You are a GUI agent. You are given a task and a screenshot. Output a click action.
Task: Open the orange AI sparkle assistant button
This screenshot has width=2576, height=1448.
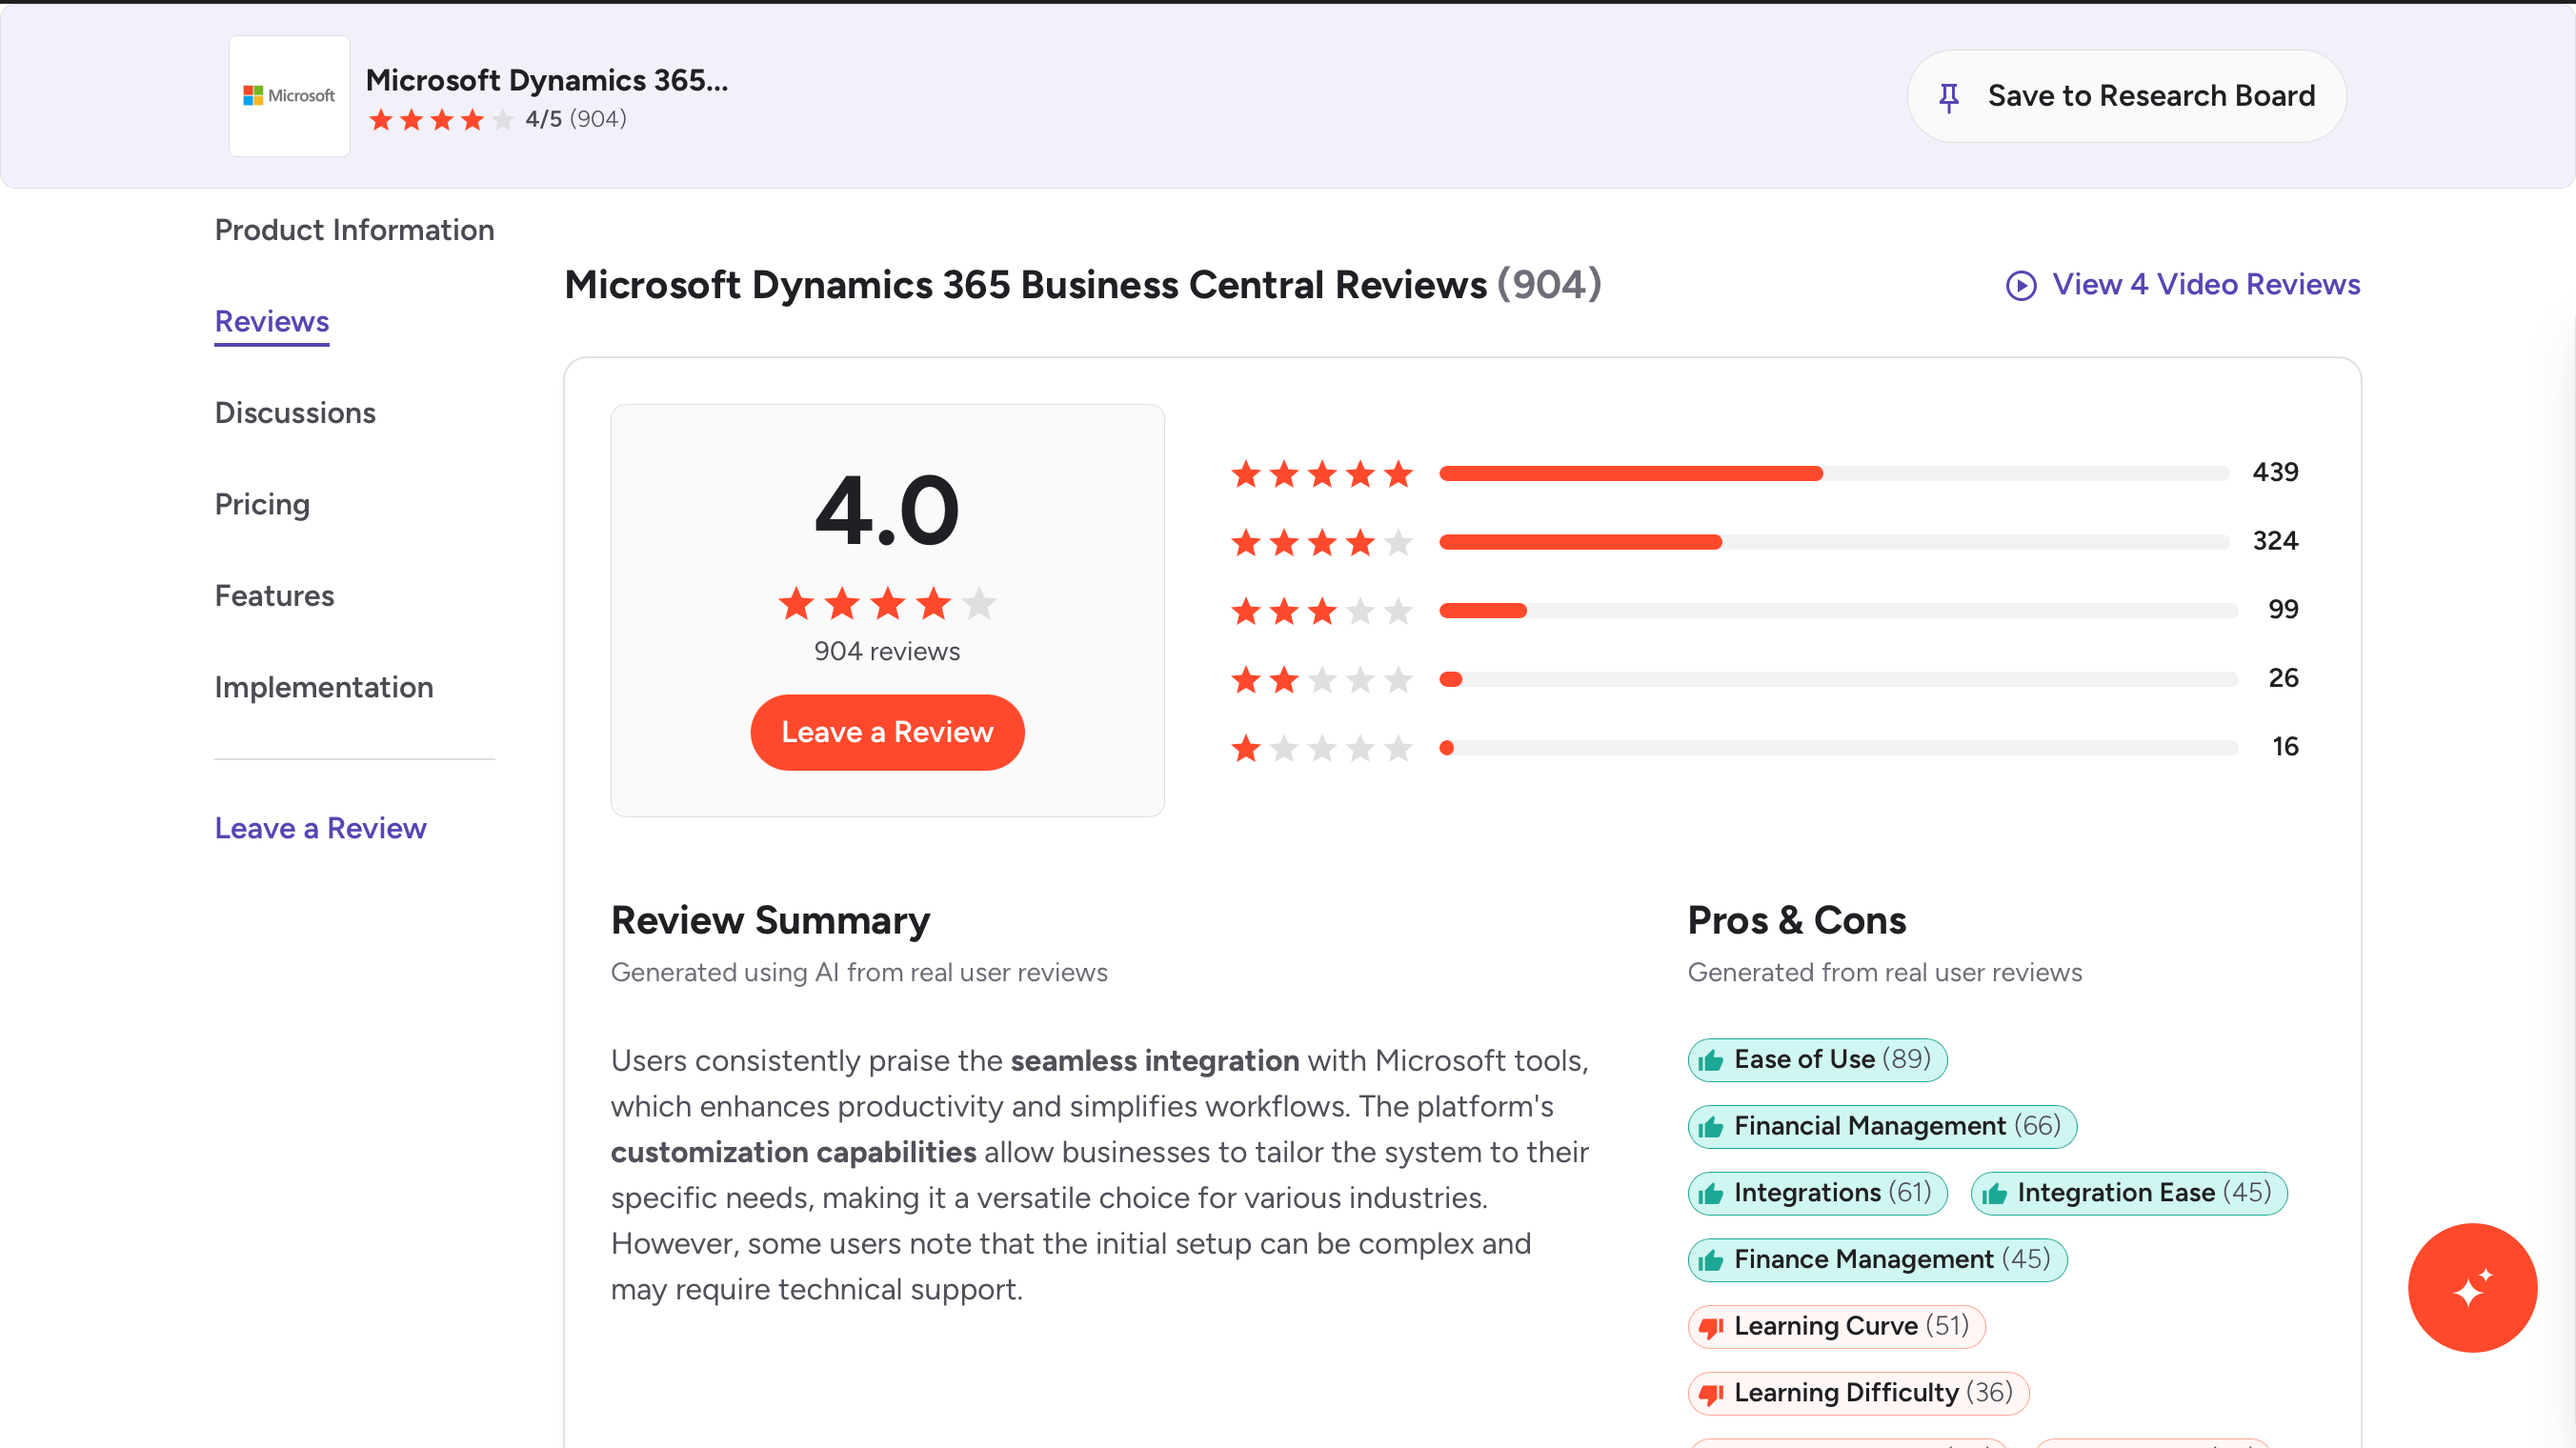click(2472, 1288)
